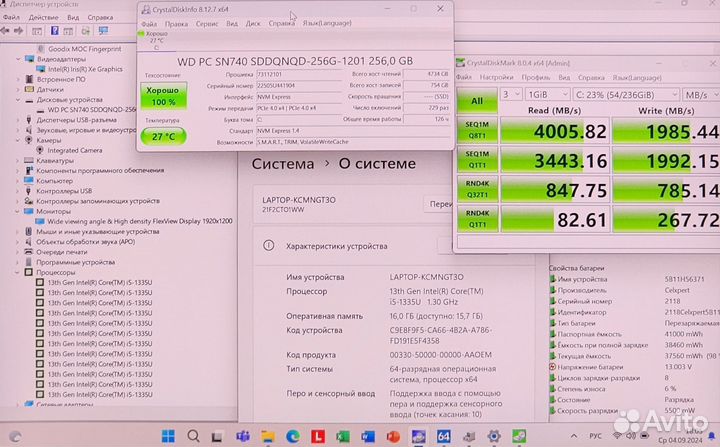Click Система breadcrumb link in Settings
720x447 pixels.
coord(283,164)
